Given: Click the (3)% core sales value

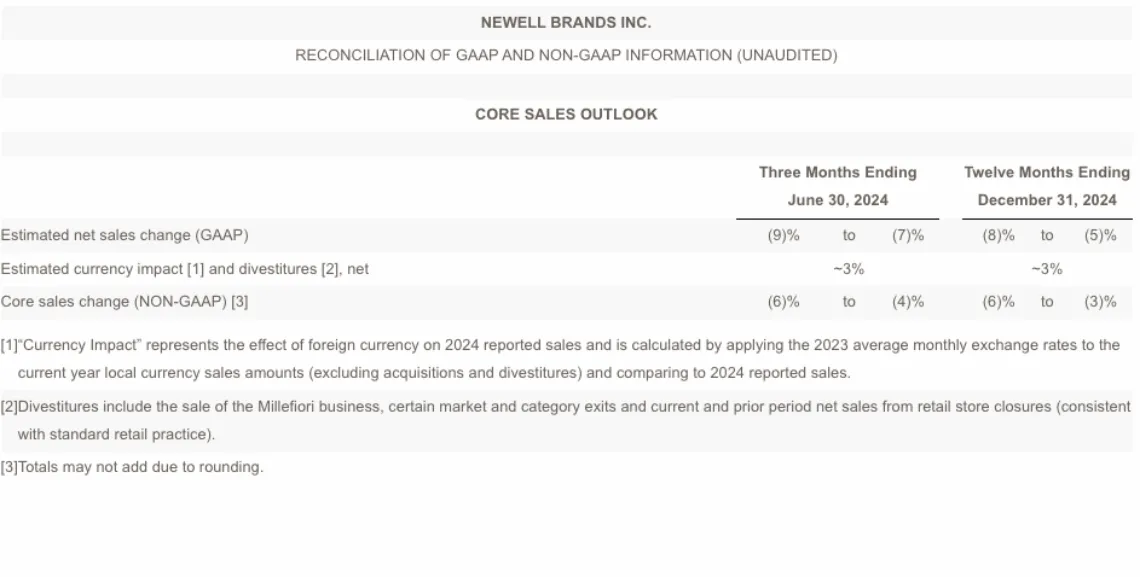Looking at the screenshot, I should pos(1100,302).
